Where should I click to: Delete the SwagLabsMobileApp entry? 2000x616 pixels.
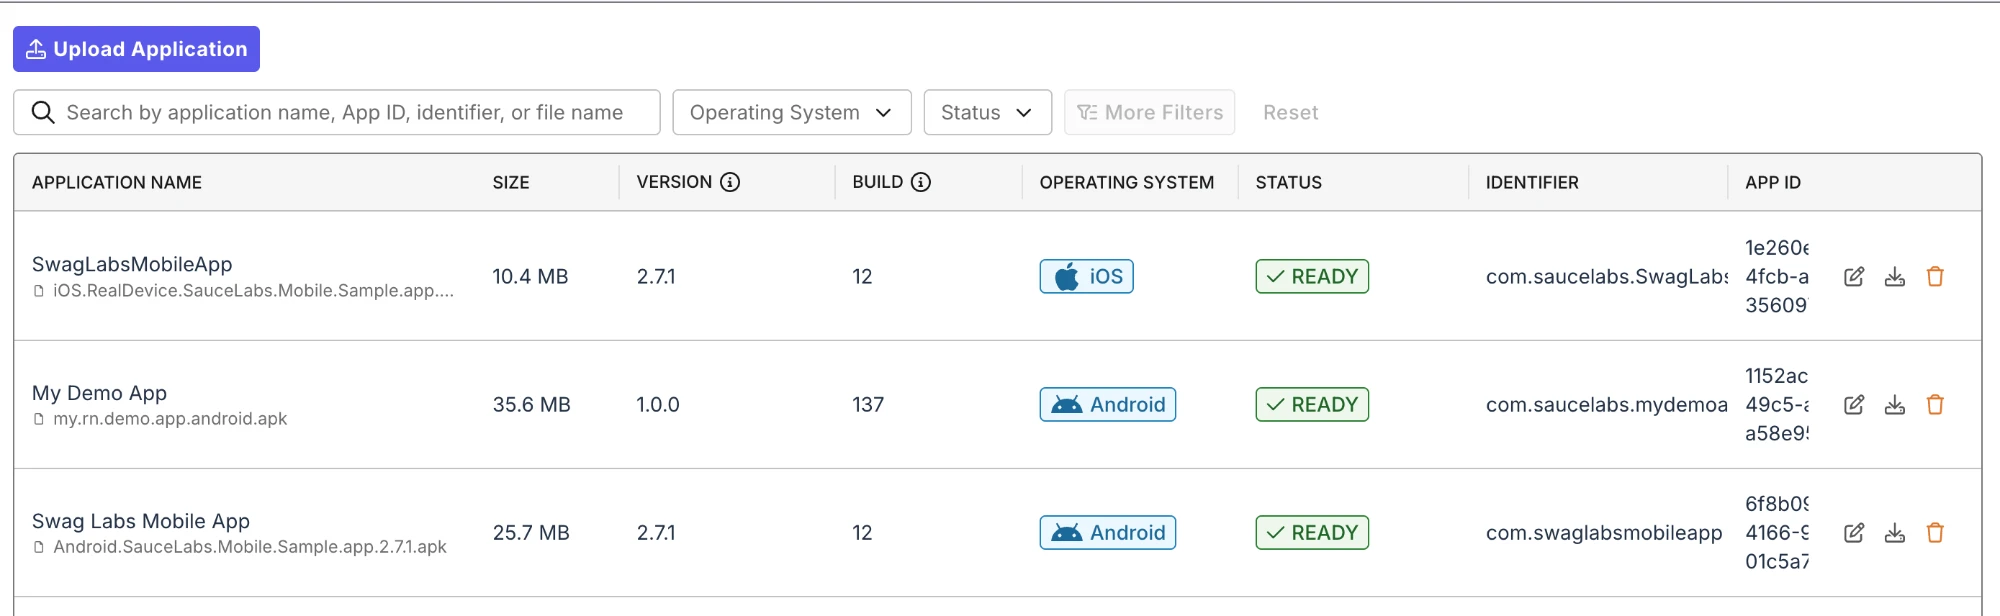pos(1935,277)
